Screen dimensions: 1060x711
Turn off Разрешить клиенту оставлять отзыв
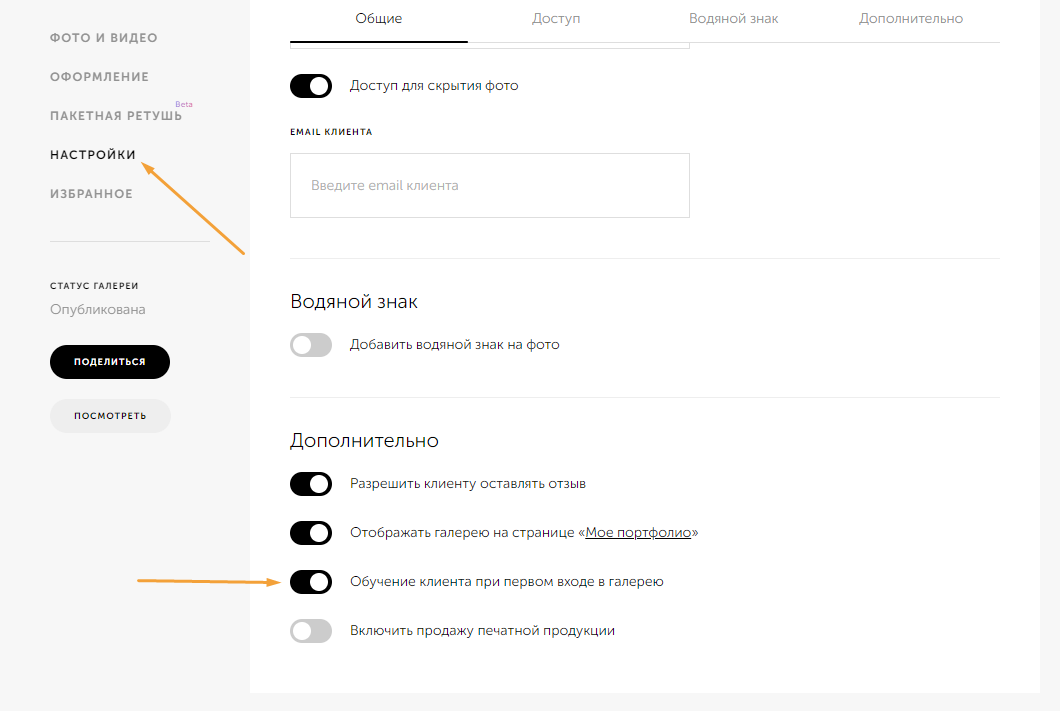(311, 484)
